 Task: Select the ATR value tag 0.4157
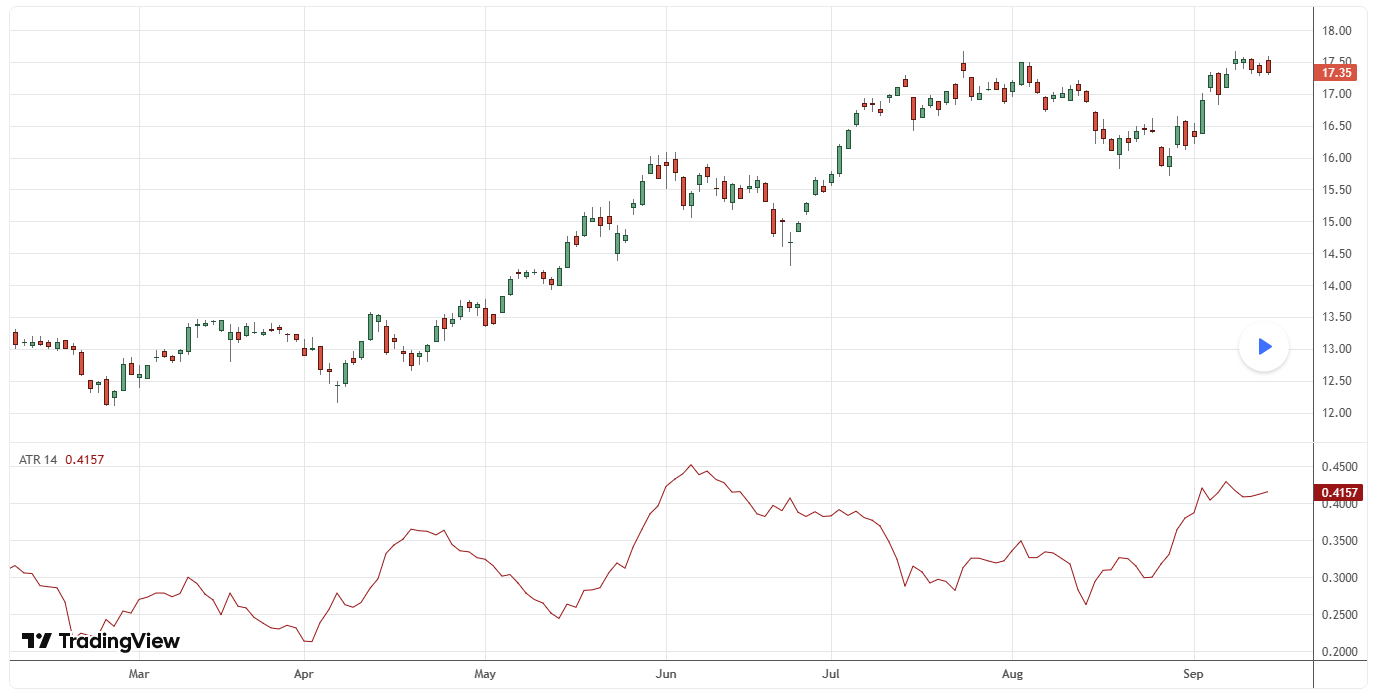coord(1340,492)
